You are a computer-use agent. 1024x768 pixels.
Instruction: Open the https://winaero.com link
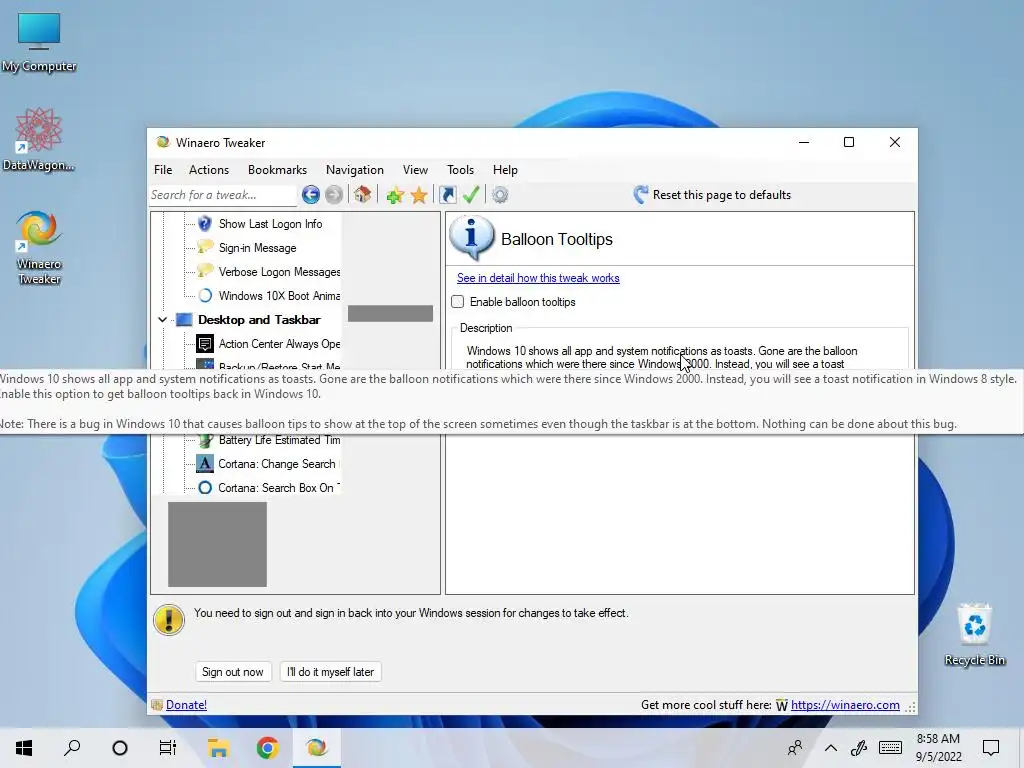click(x=845, y=705)
